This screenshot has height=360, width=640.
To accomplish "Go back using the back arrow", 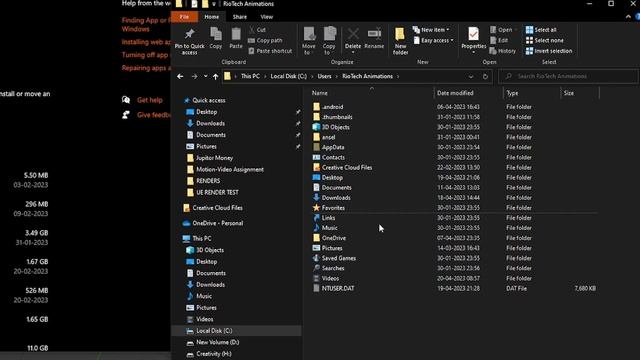I will [180, 76].
